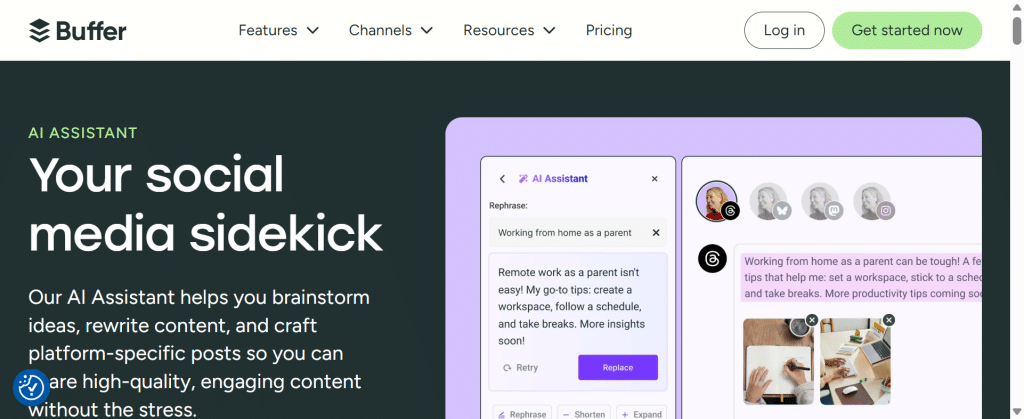Click the AI Assistant magic wand icon
The height and width of the screenshot is (419, 1024).
tap(523, 179)
